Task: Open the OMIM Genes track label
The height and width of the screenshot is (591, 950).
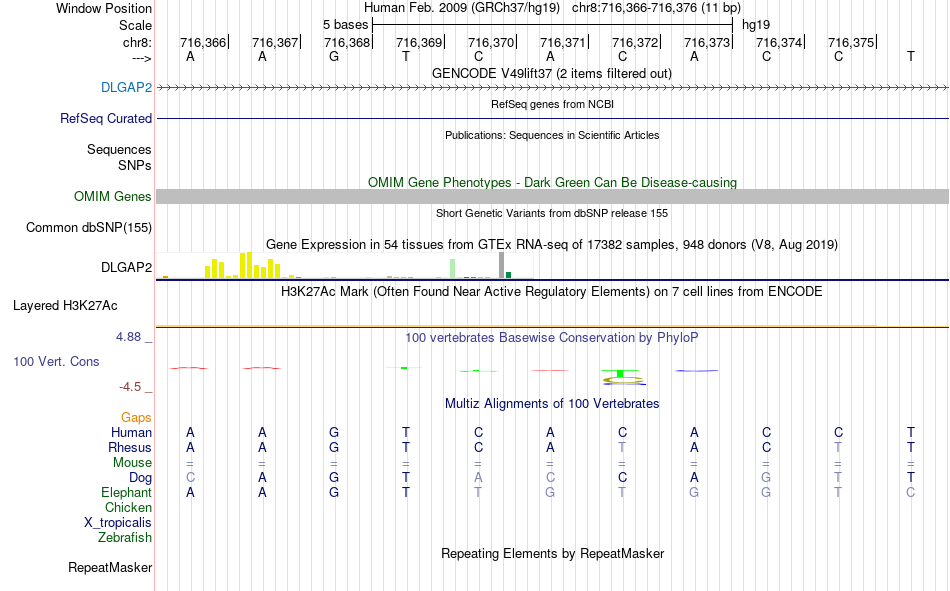Action: [112, 196]
